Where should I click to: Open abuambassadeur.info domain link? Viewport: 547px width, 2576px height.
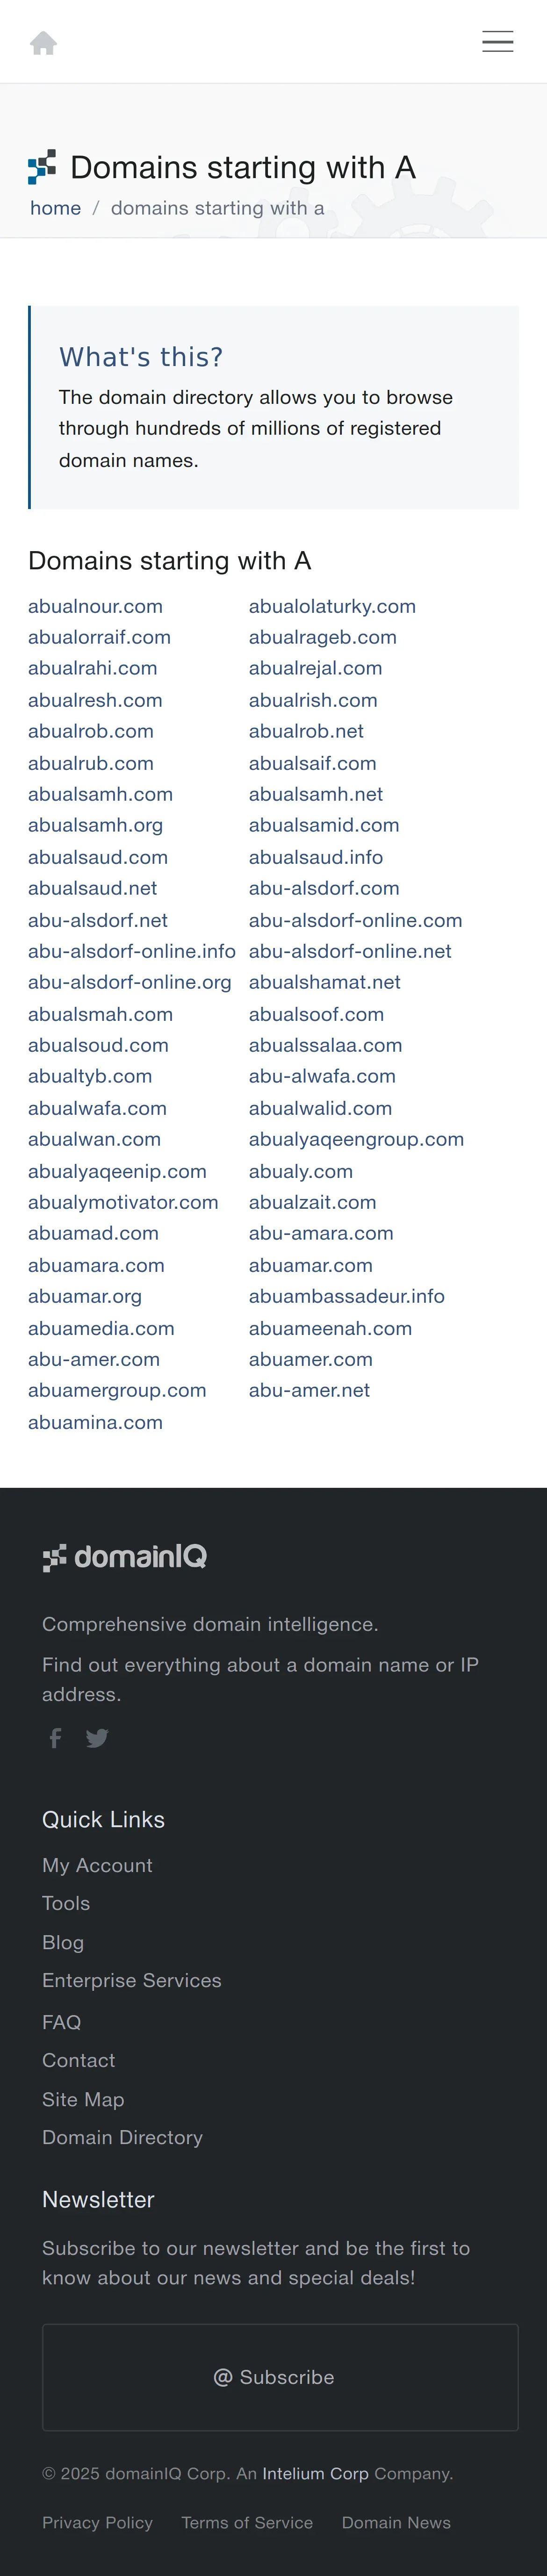[x=347, y=1296]
